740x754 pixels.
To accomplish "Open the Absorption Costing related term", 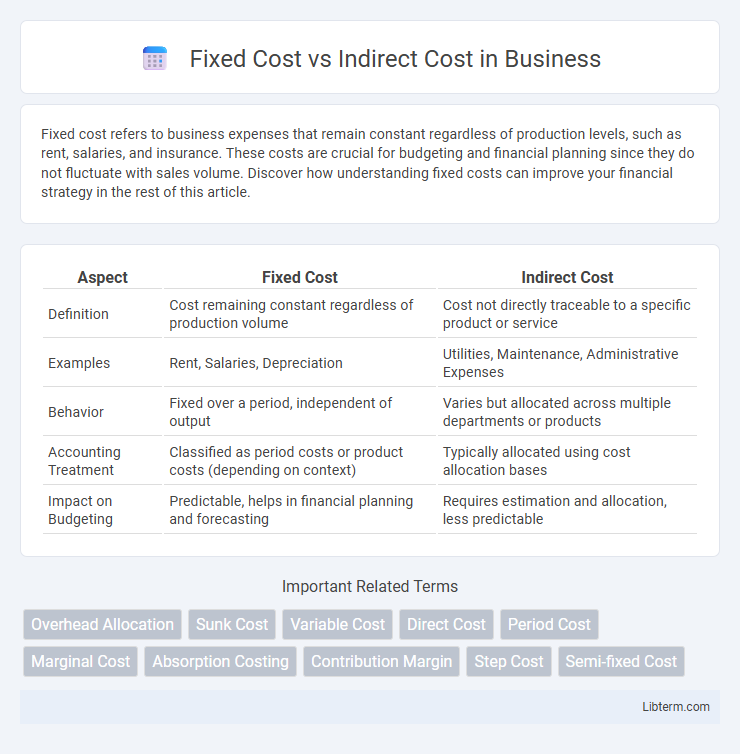I will [220, 661].
